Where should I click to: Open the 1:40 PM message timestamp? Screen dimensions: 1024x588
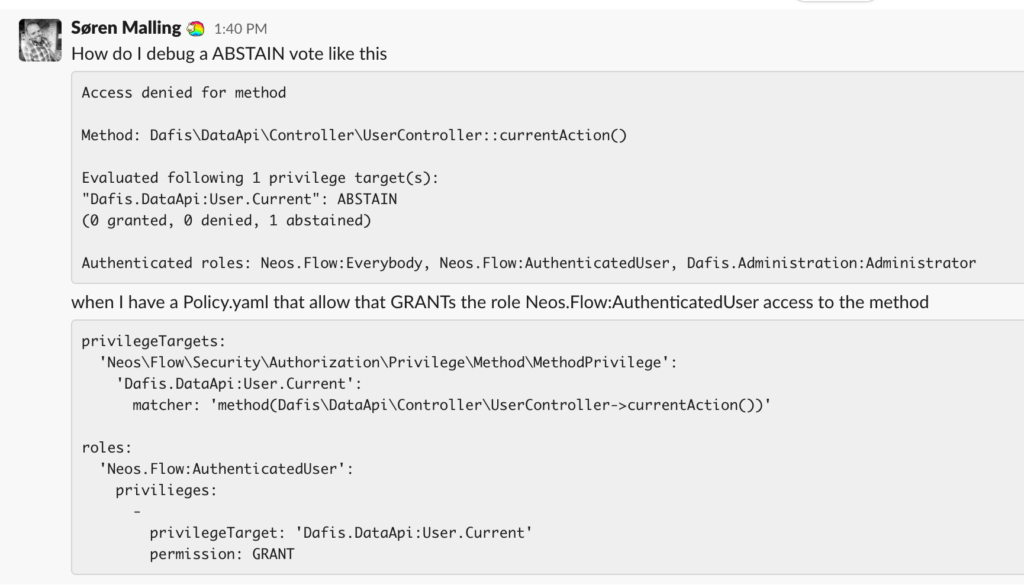[x=240, y=29]
